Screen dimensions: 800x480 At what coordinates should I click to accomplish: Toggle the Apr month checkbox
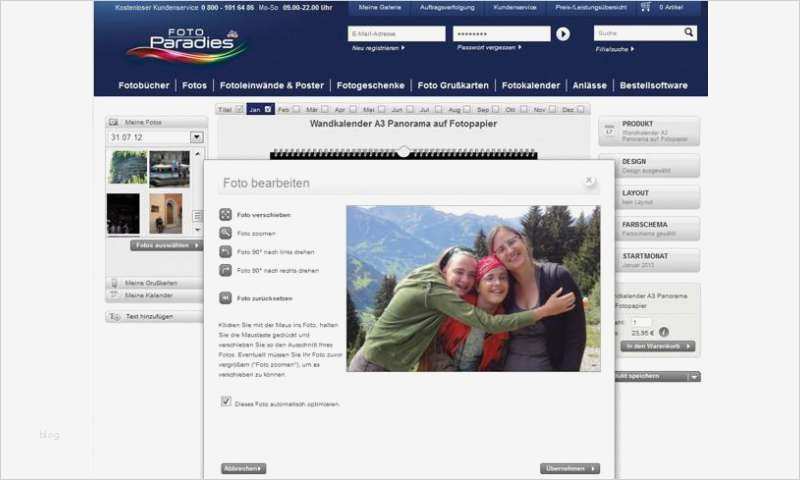tap(353, 109)
